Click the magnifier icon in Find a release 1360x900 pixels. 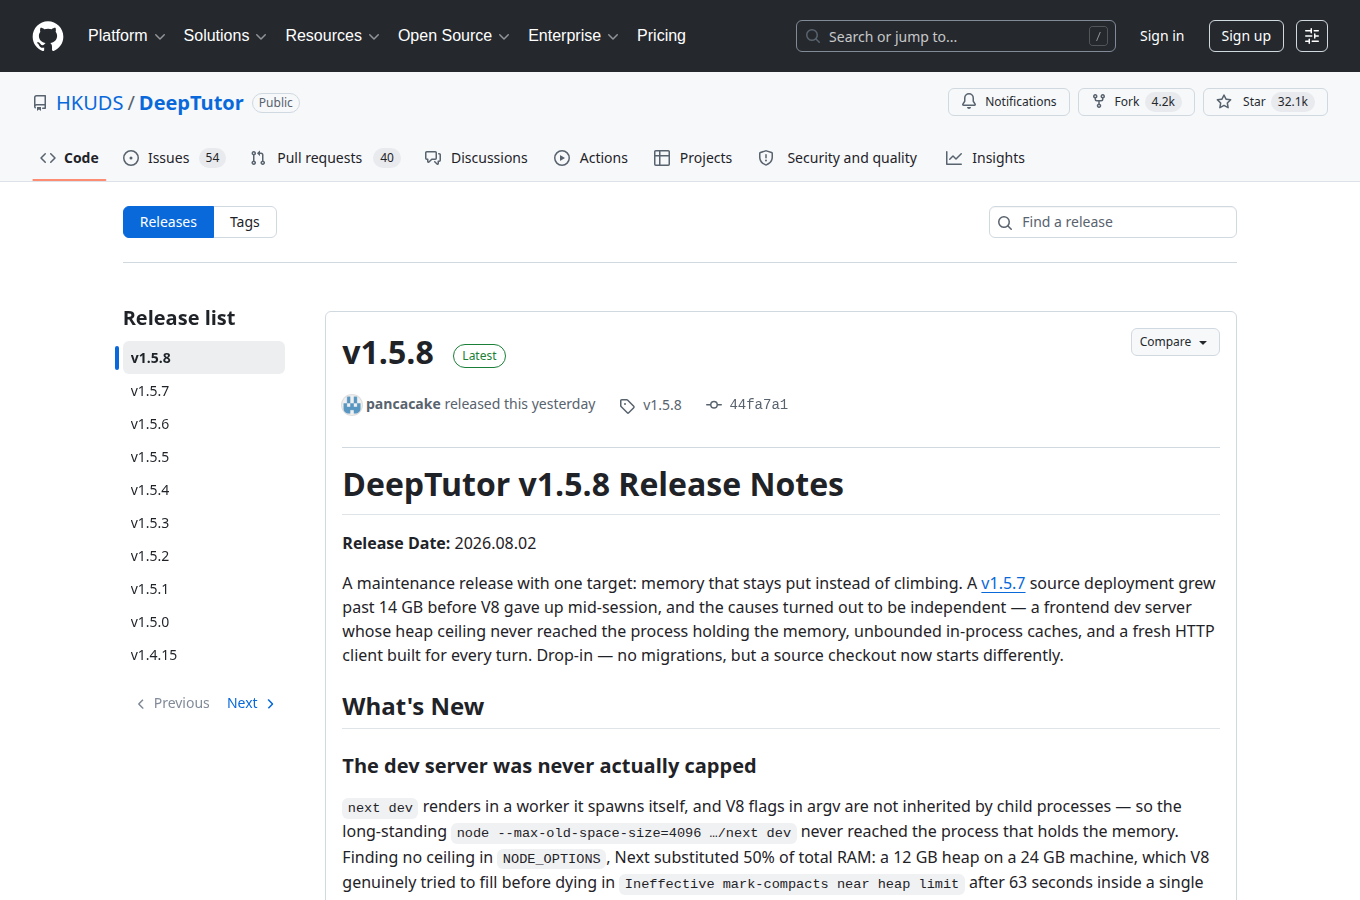(x=1005, y=222)
